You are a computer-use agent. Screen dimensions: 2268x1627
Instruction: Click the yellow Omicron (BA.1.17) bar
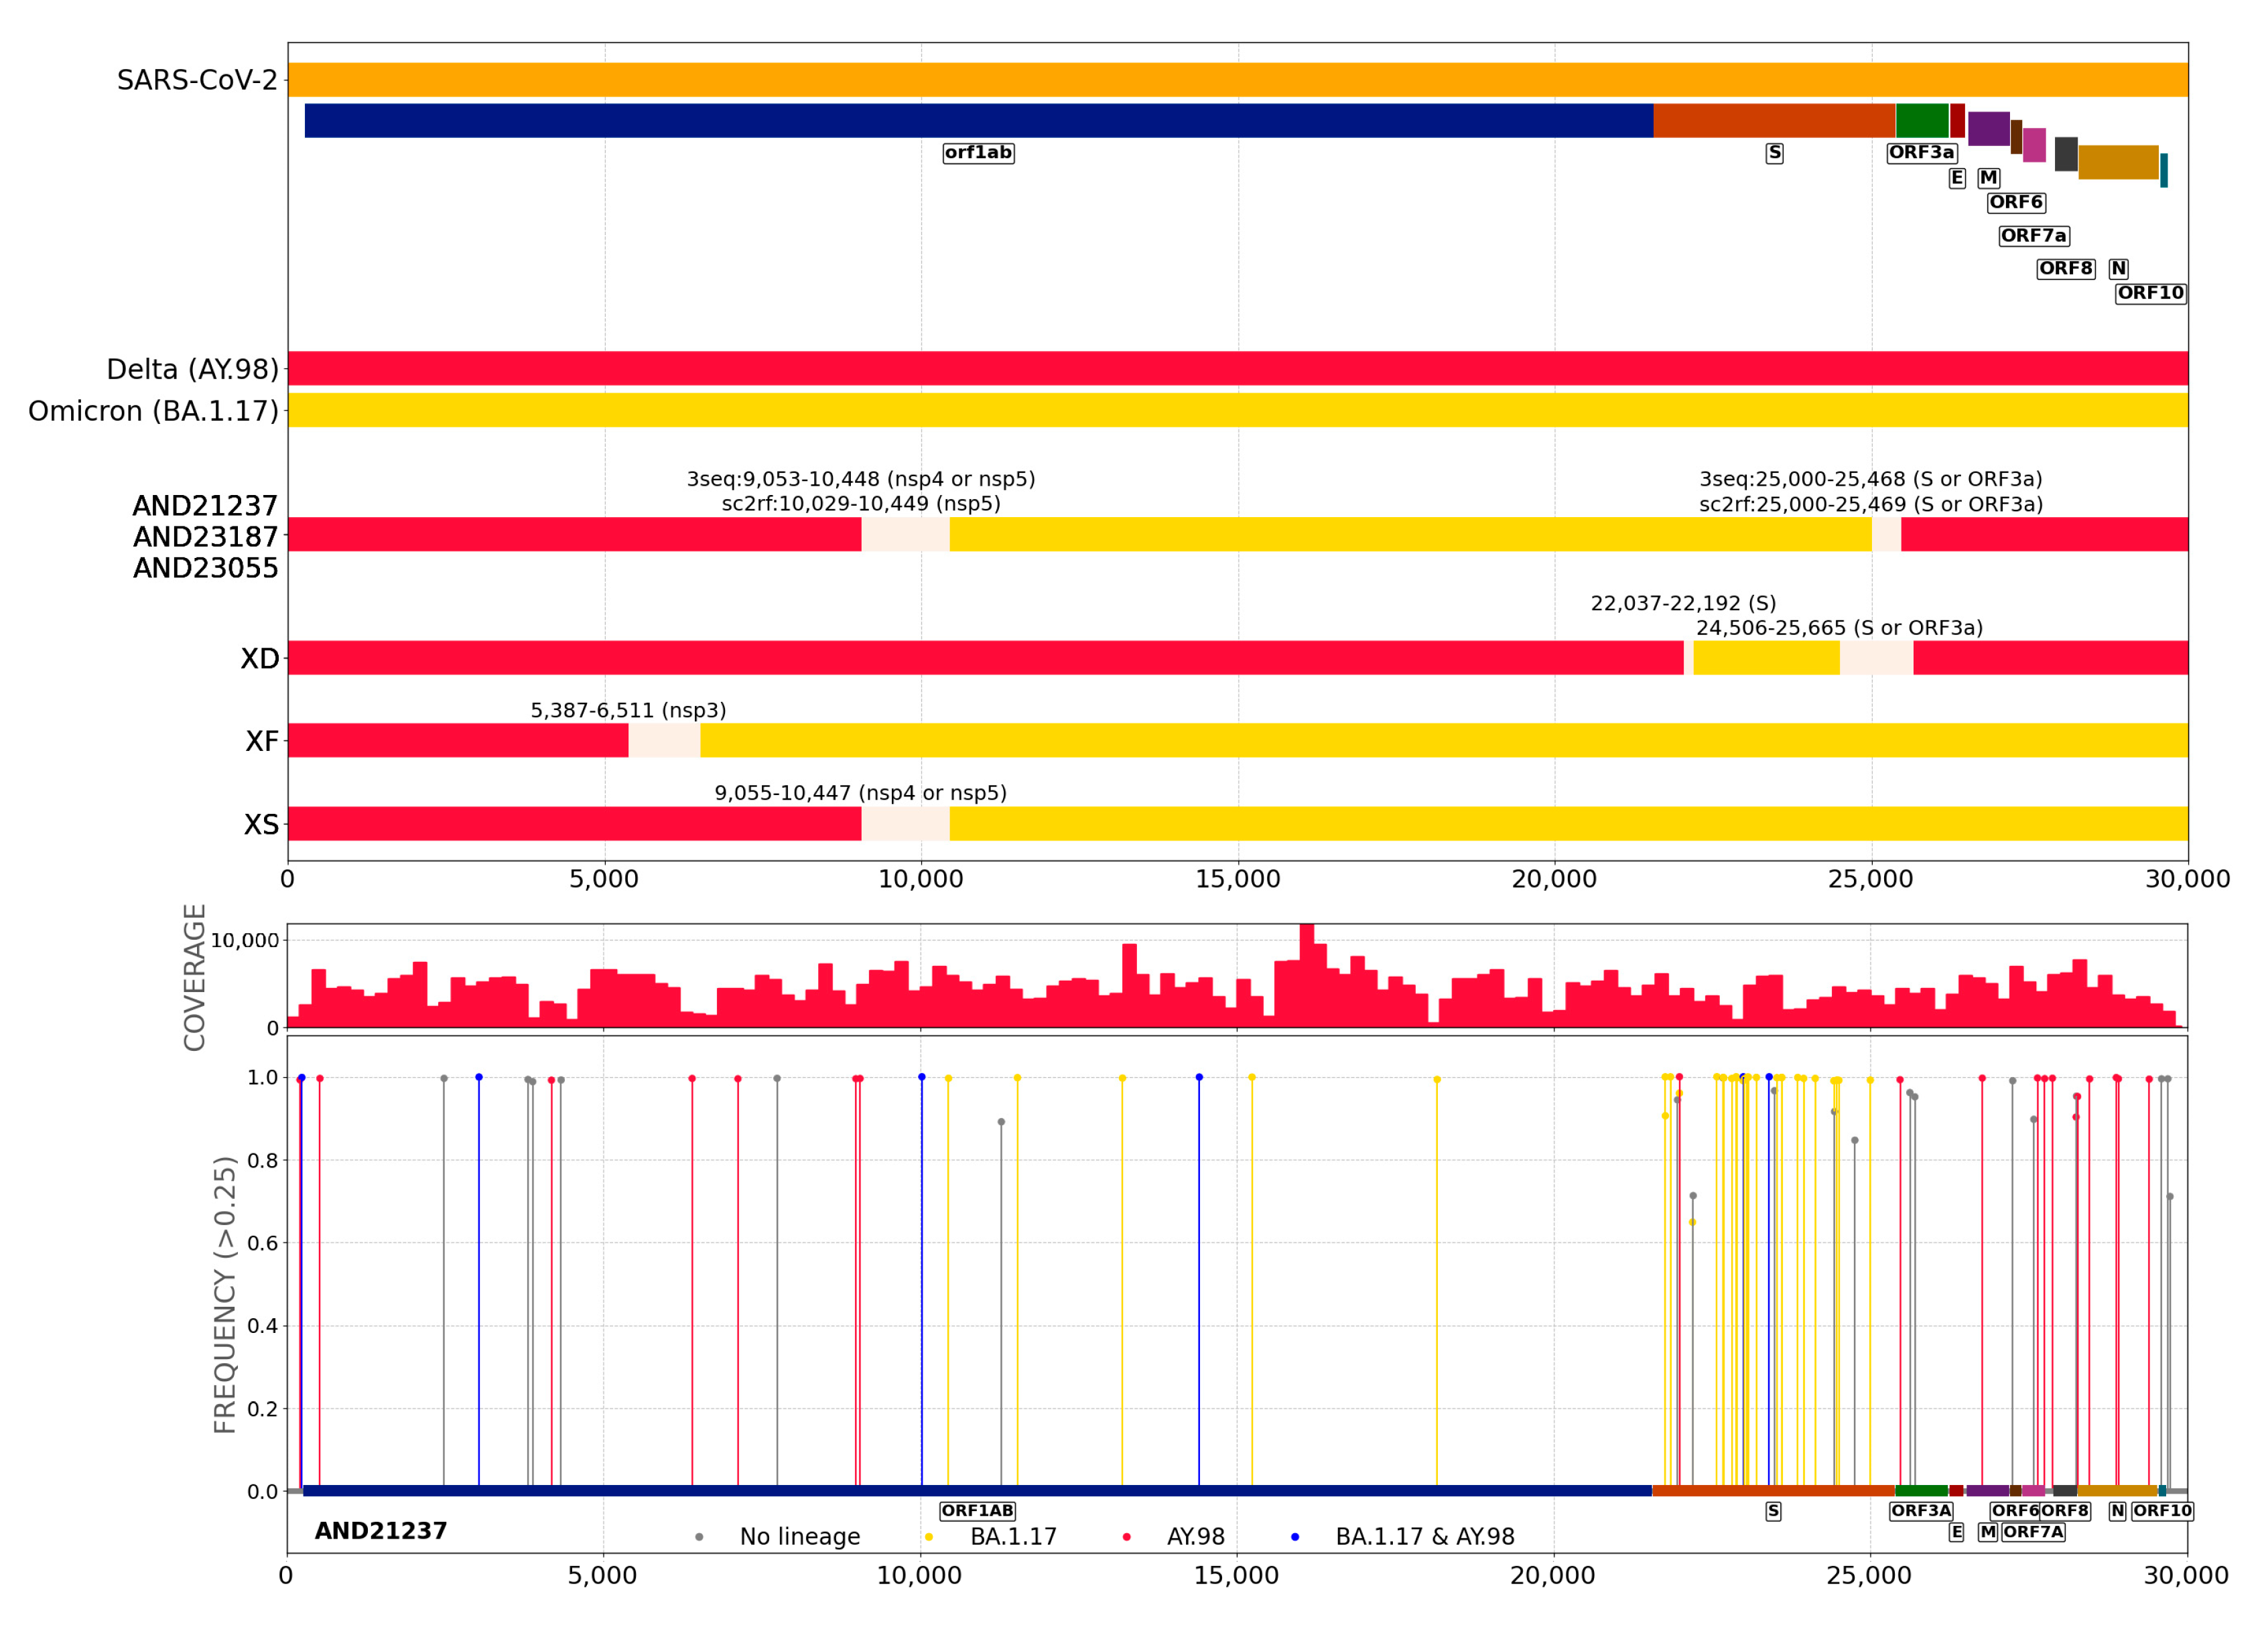[x=1237, y=410]
